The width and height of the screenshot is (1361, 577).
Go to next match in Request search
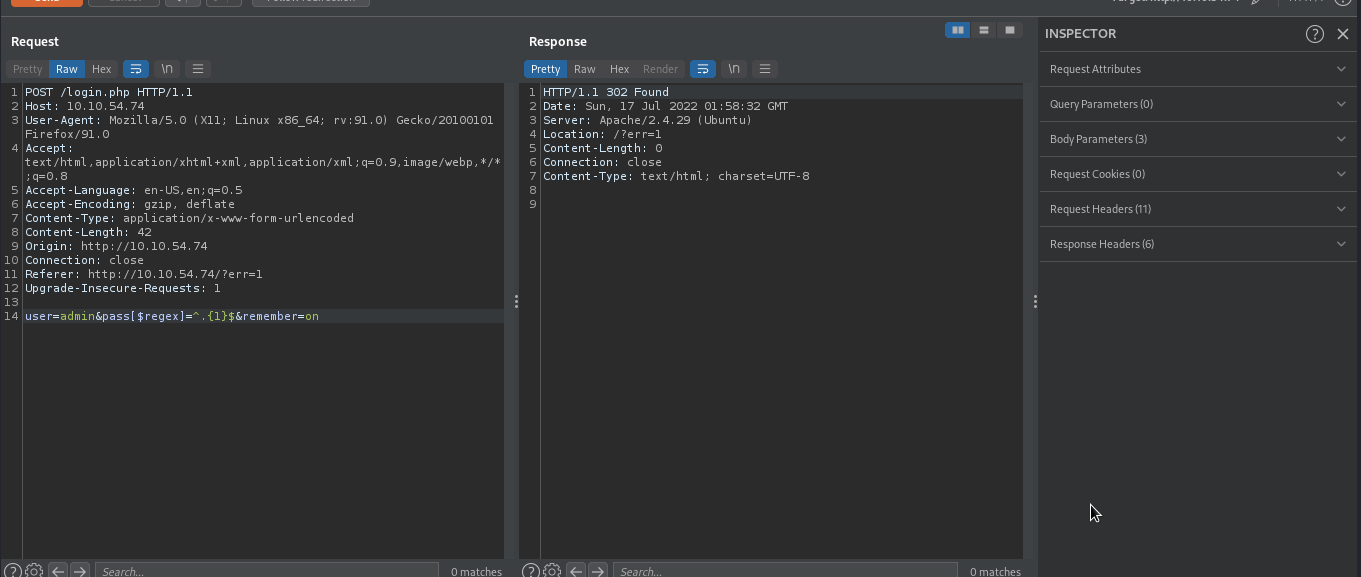pos(80,571)
